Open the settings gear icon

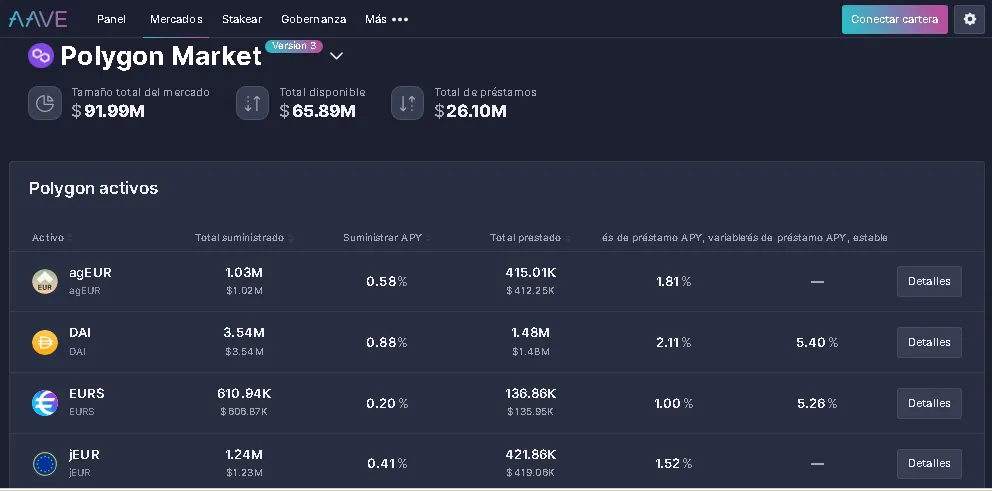[x=969, y=19]
